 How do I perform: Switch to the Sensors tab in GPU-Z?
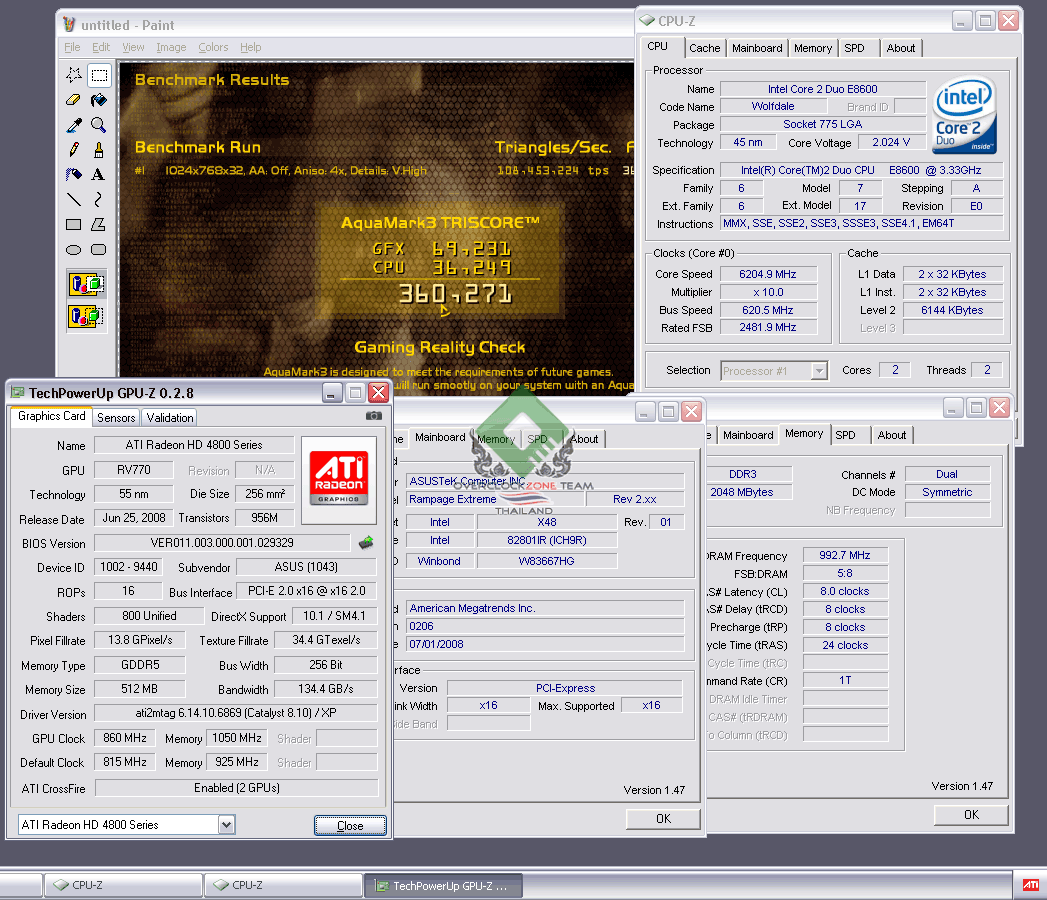click(116, 417)
